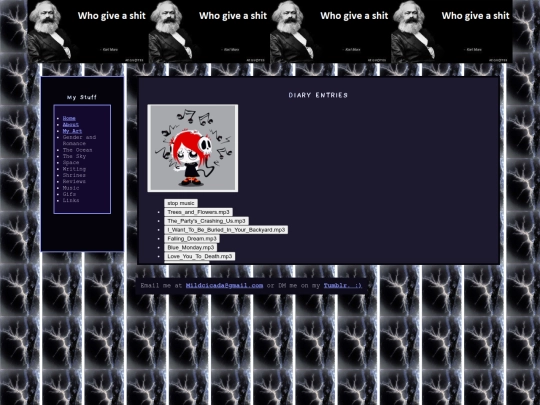This screenshot has width=540, height=405.
Task: Play Love_You_To_Death.mp3 track
Action: tap(200, 256)
